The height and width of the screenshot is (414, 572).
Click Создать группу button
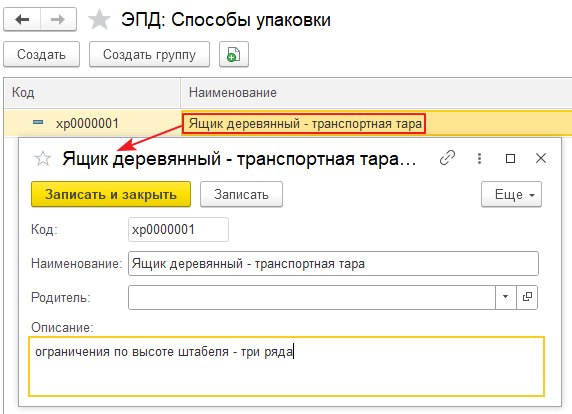coord(149,54)
